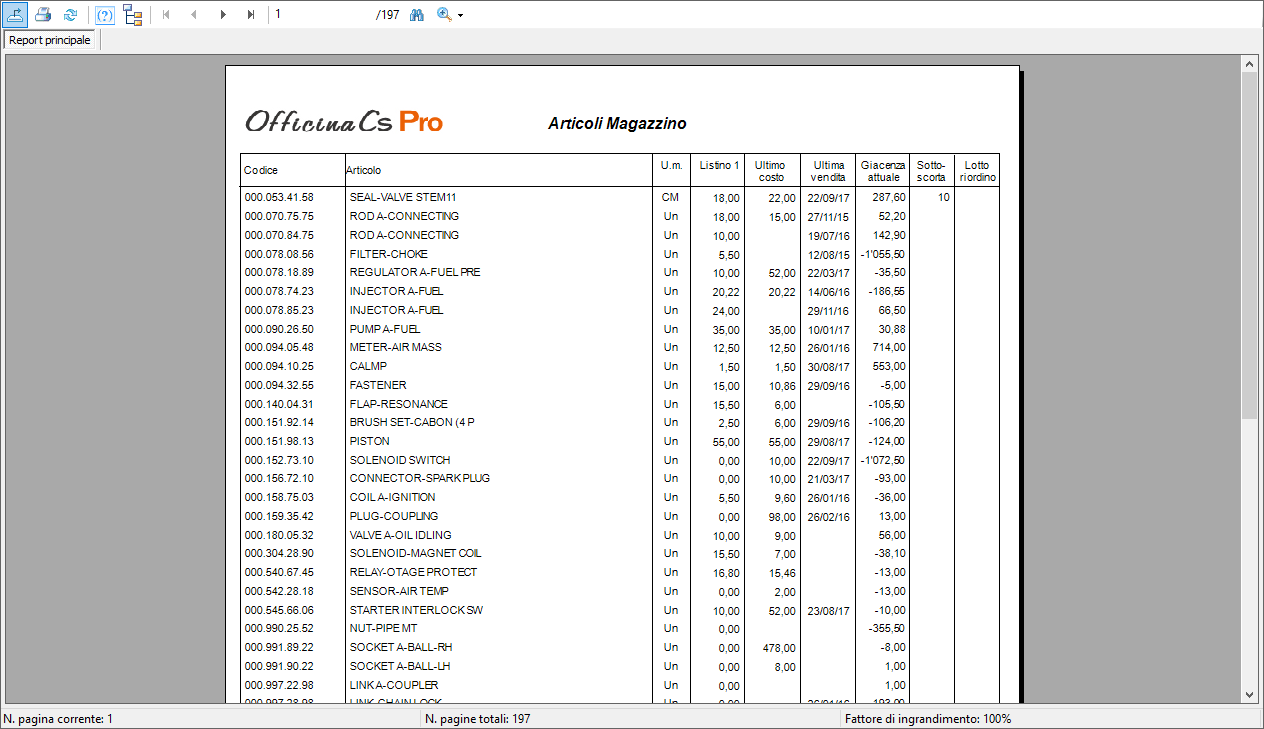Screen dimensions: 1264x729
Task: Click the BRUSH SET-CABON (4 P article
Action: pyautogui.click(x=412, y=422)
